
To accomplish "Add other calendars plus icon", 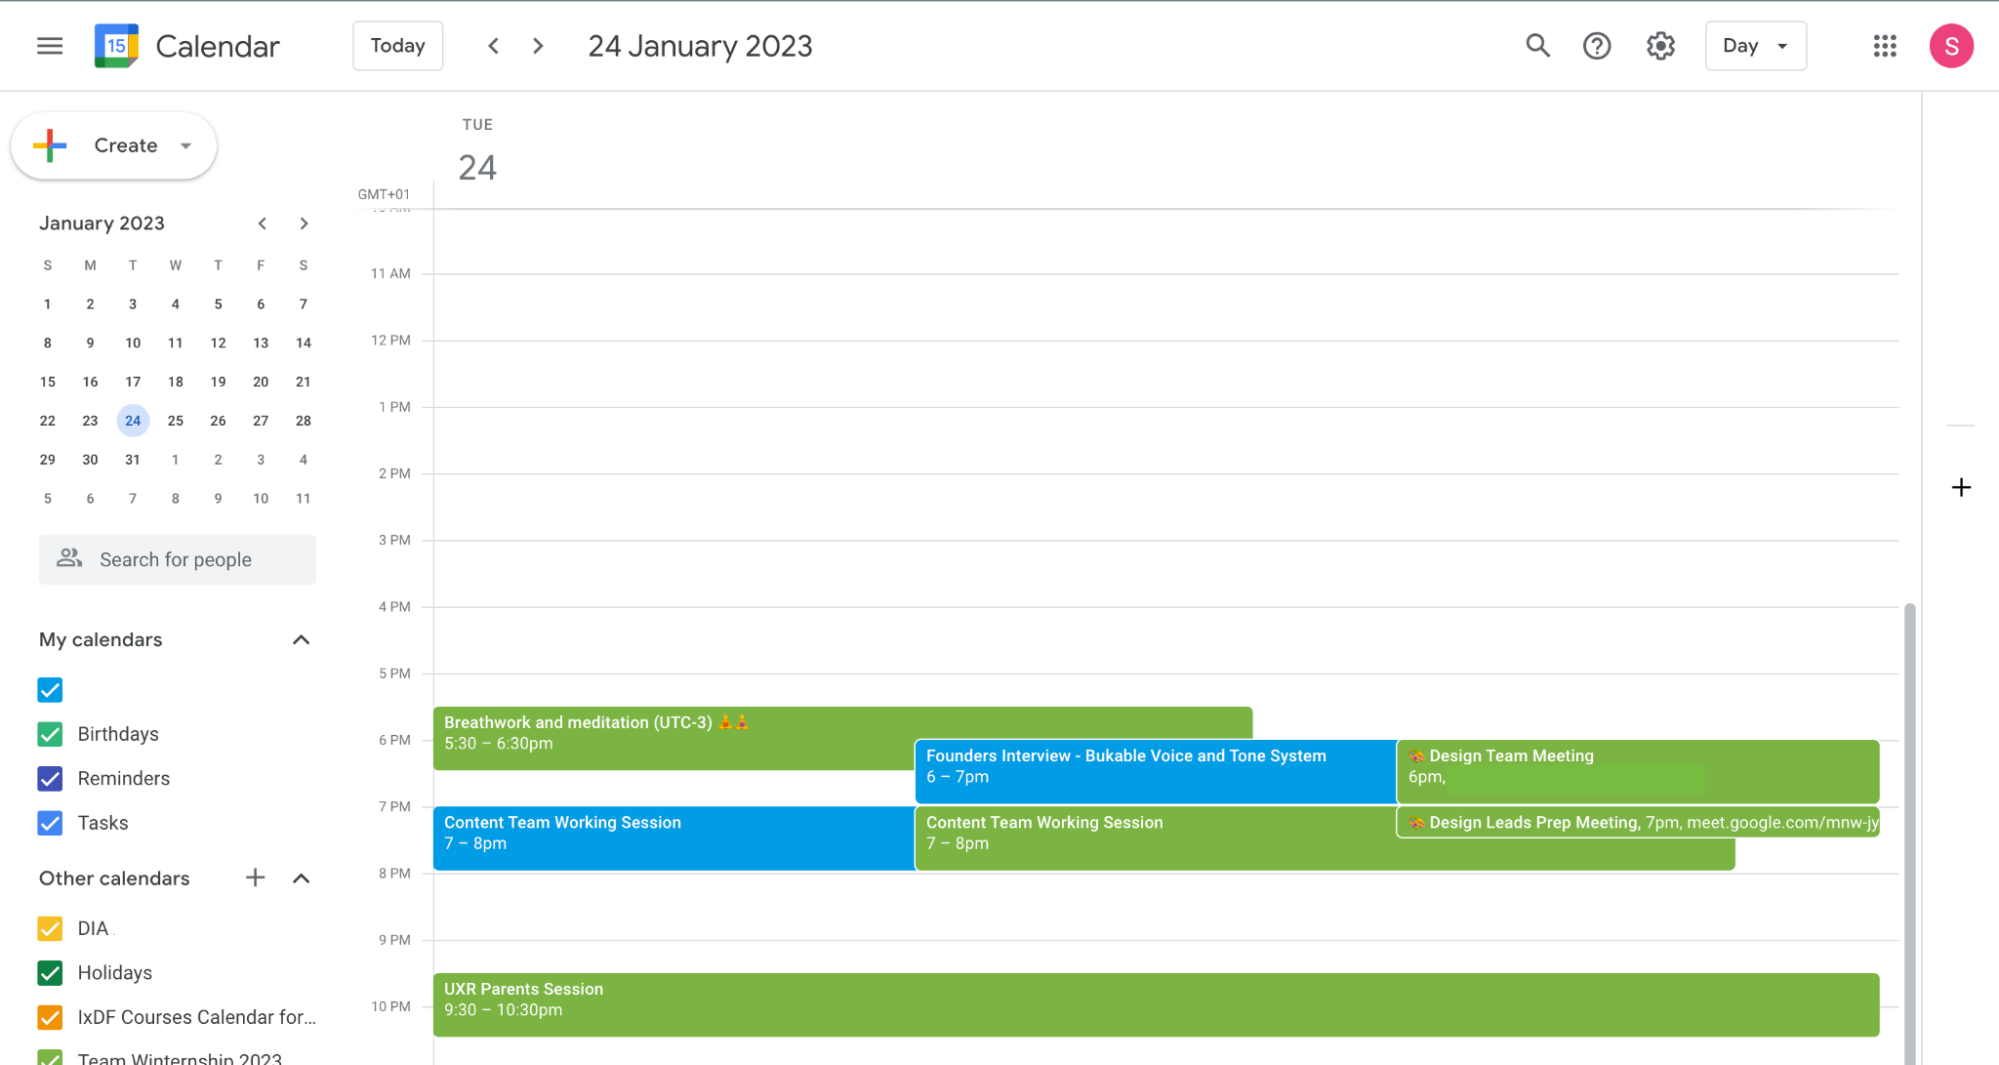I will click(255, 878).
